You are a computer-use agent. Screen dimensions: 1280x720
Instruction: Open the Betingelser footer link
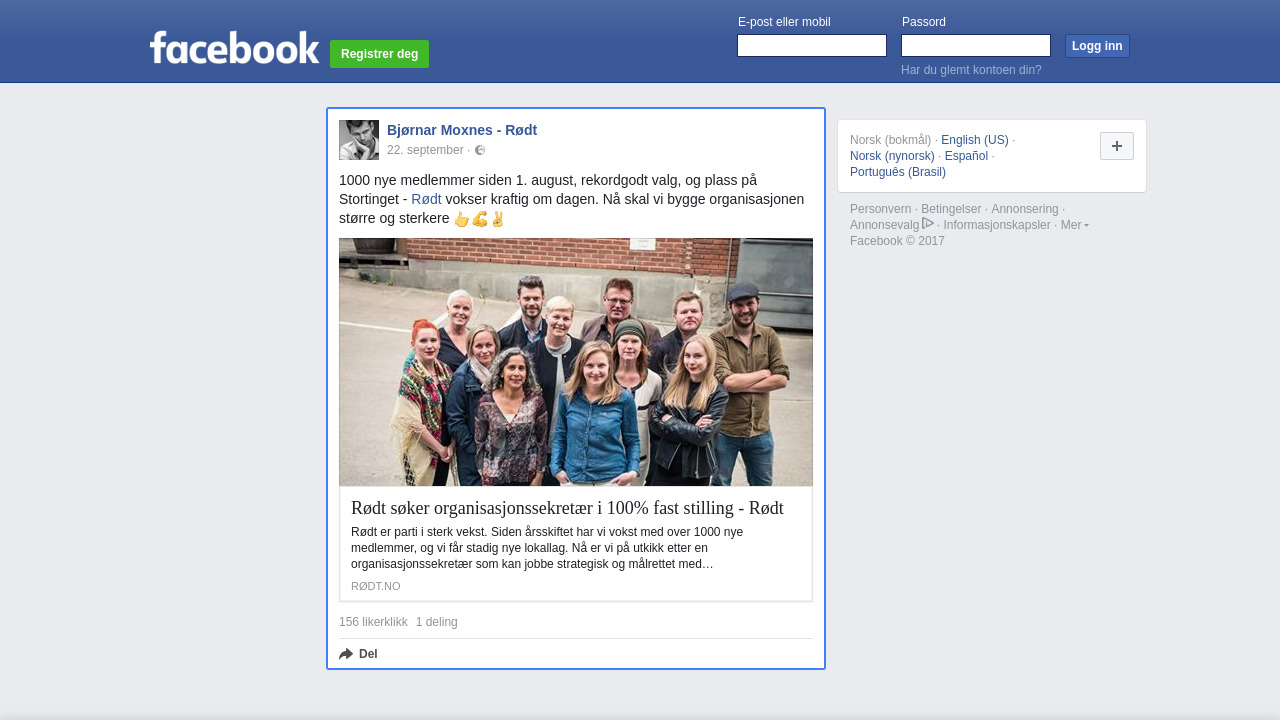pyautogui.click(x=951, y=209)
